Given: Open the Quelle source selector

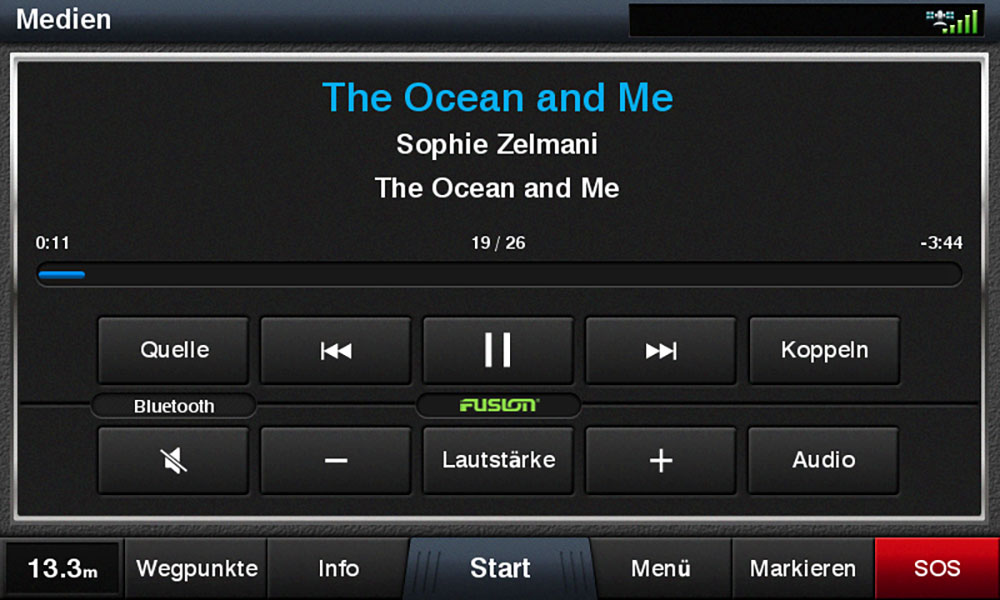Looking at the screenshot, I should click(173, 351).
